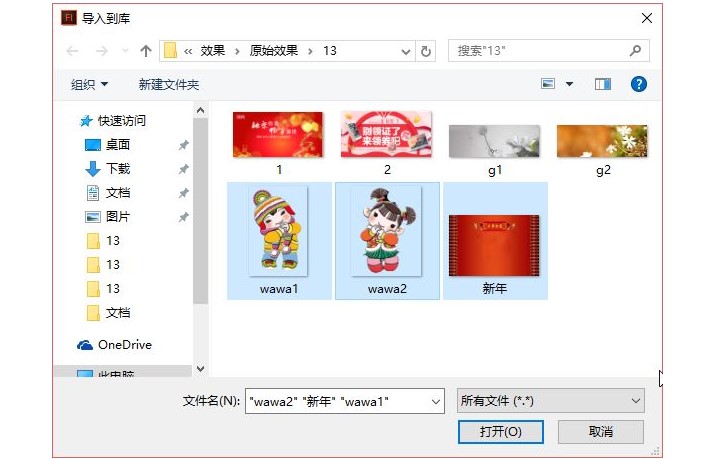This screenshot has height=459, width=708.
Task: Click the 下载 folder in quick access
Action: pyautogui.click(x=118, y=169)
